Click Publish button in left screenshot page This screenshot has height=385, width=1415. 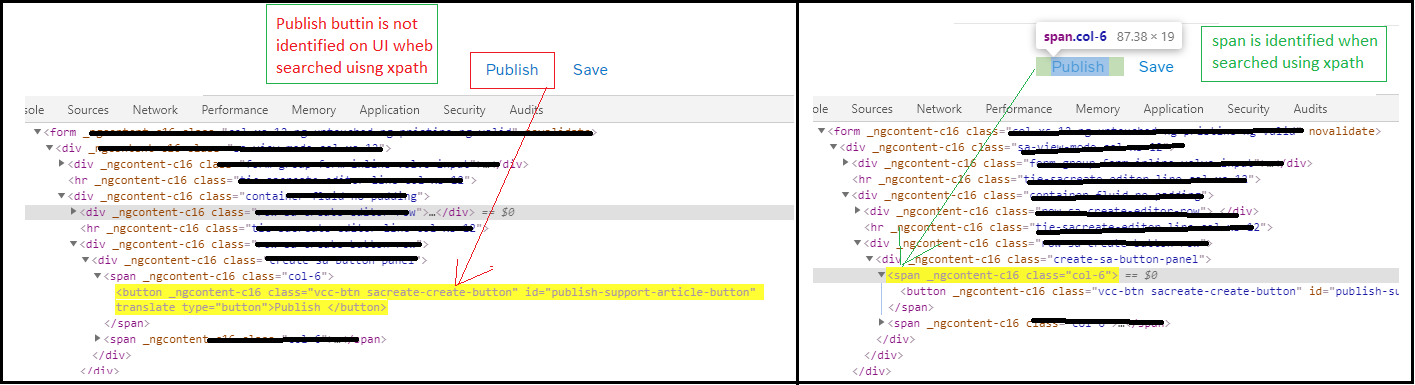tap(512, 70)
